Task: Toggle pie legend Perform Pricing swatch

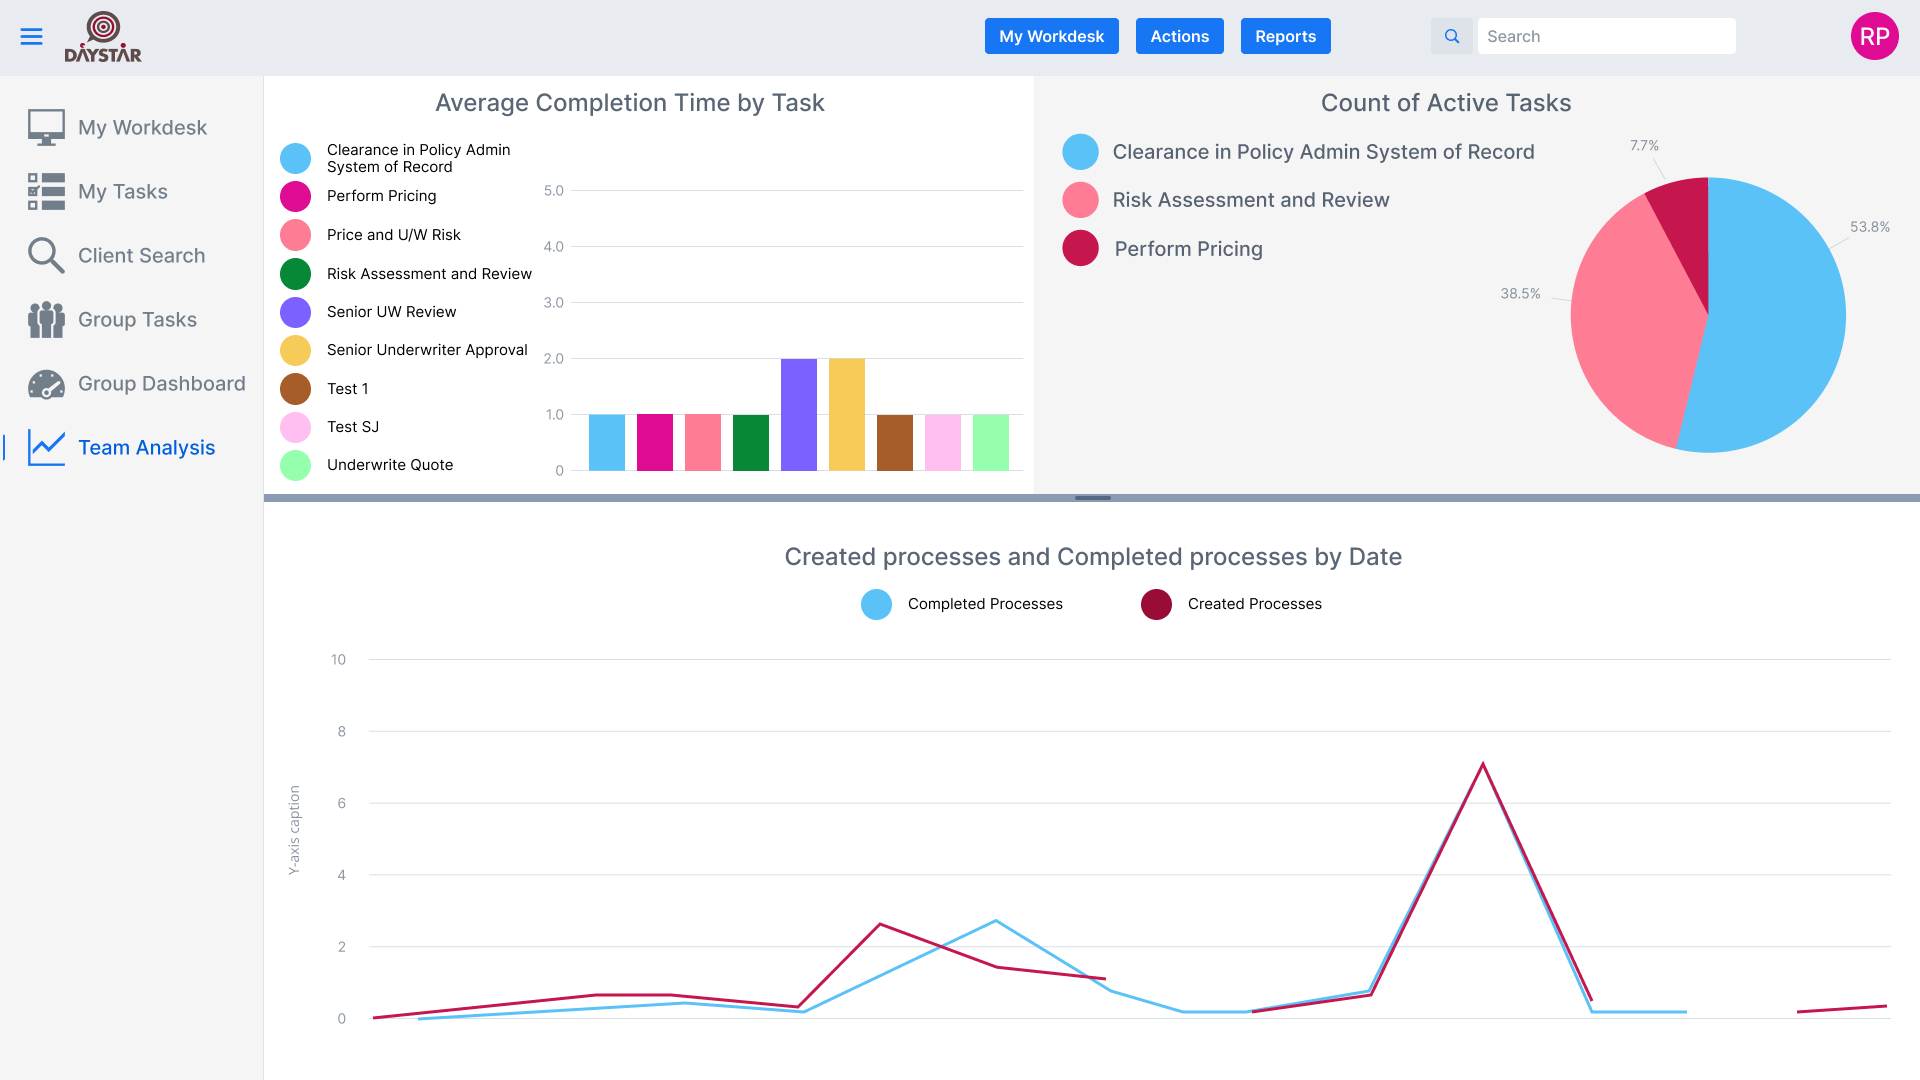Action: 1080,248
